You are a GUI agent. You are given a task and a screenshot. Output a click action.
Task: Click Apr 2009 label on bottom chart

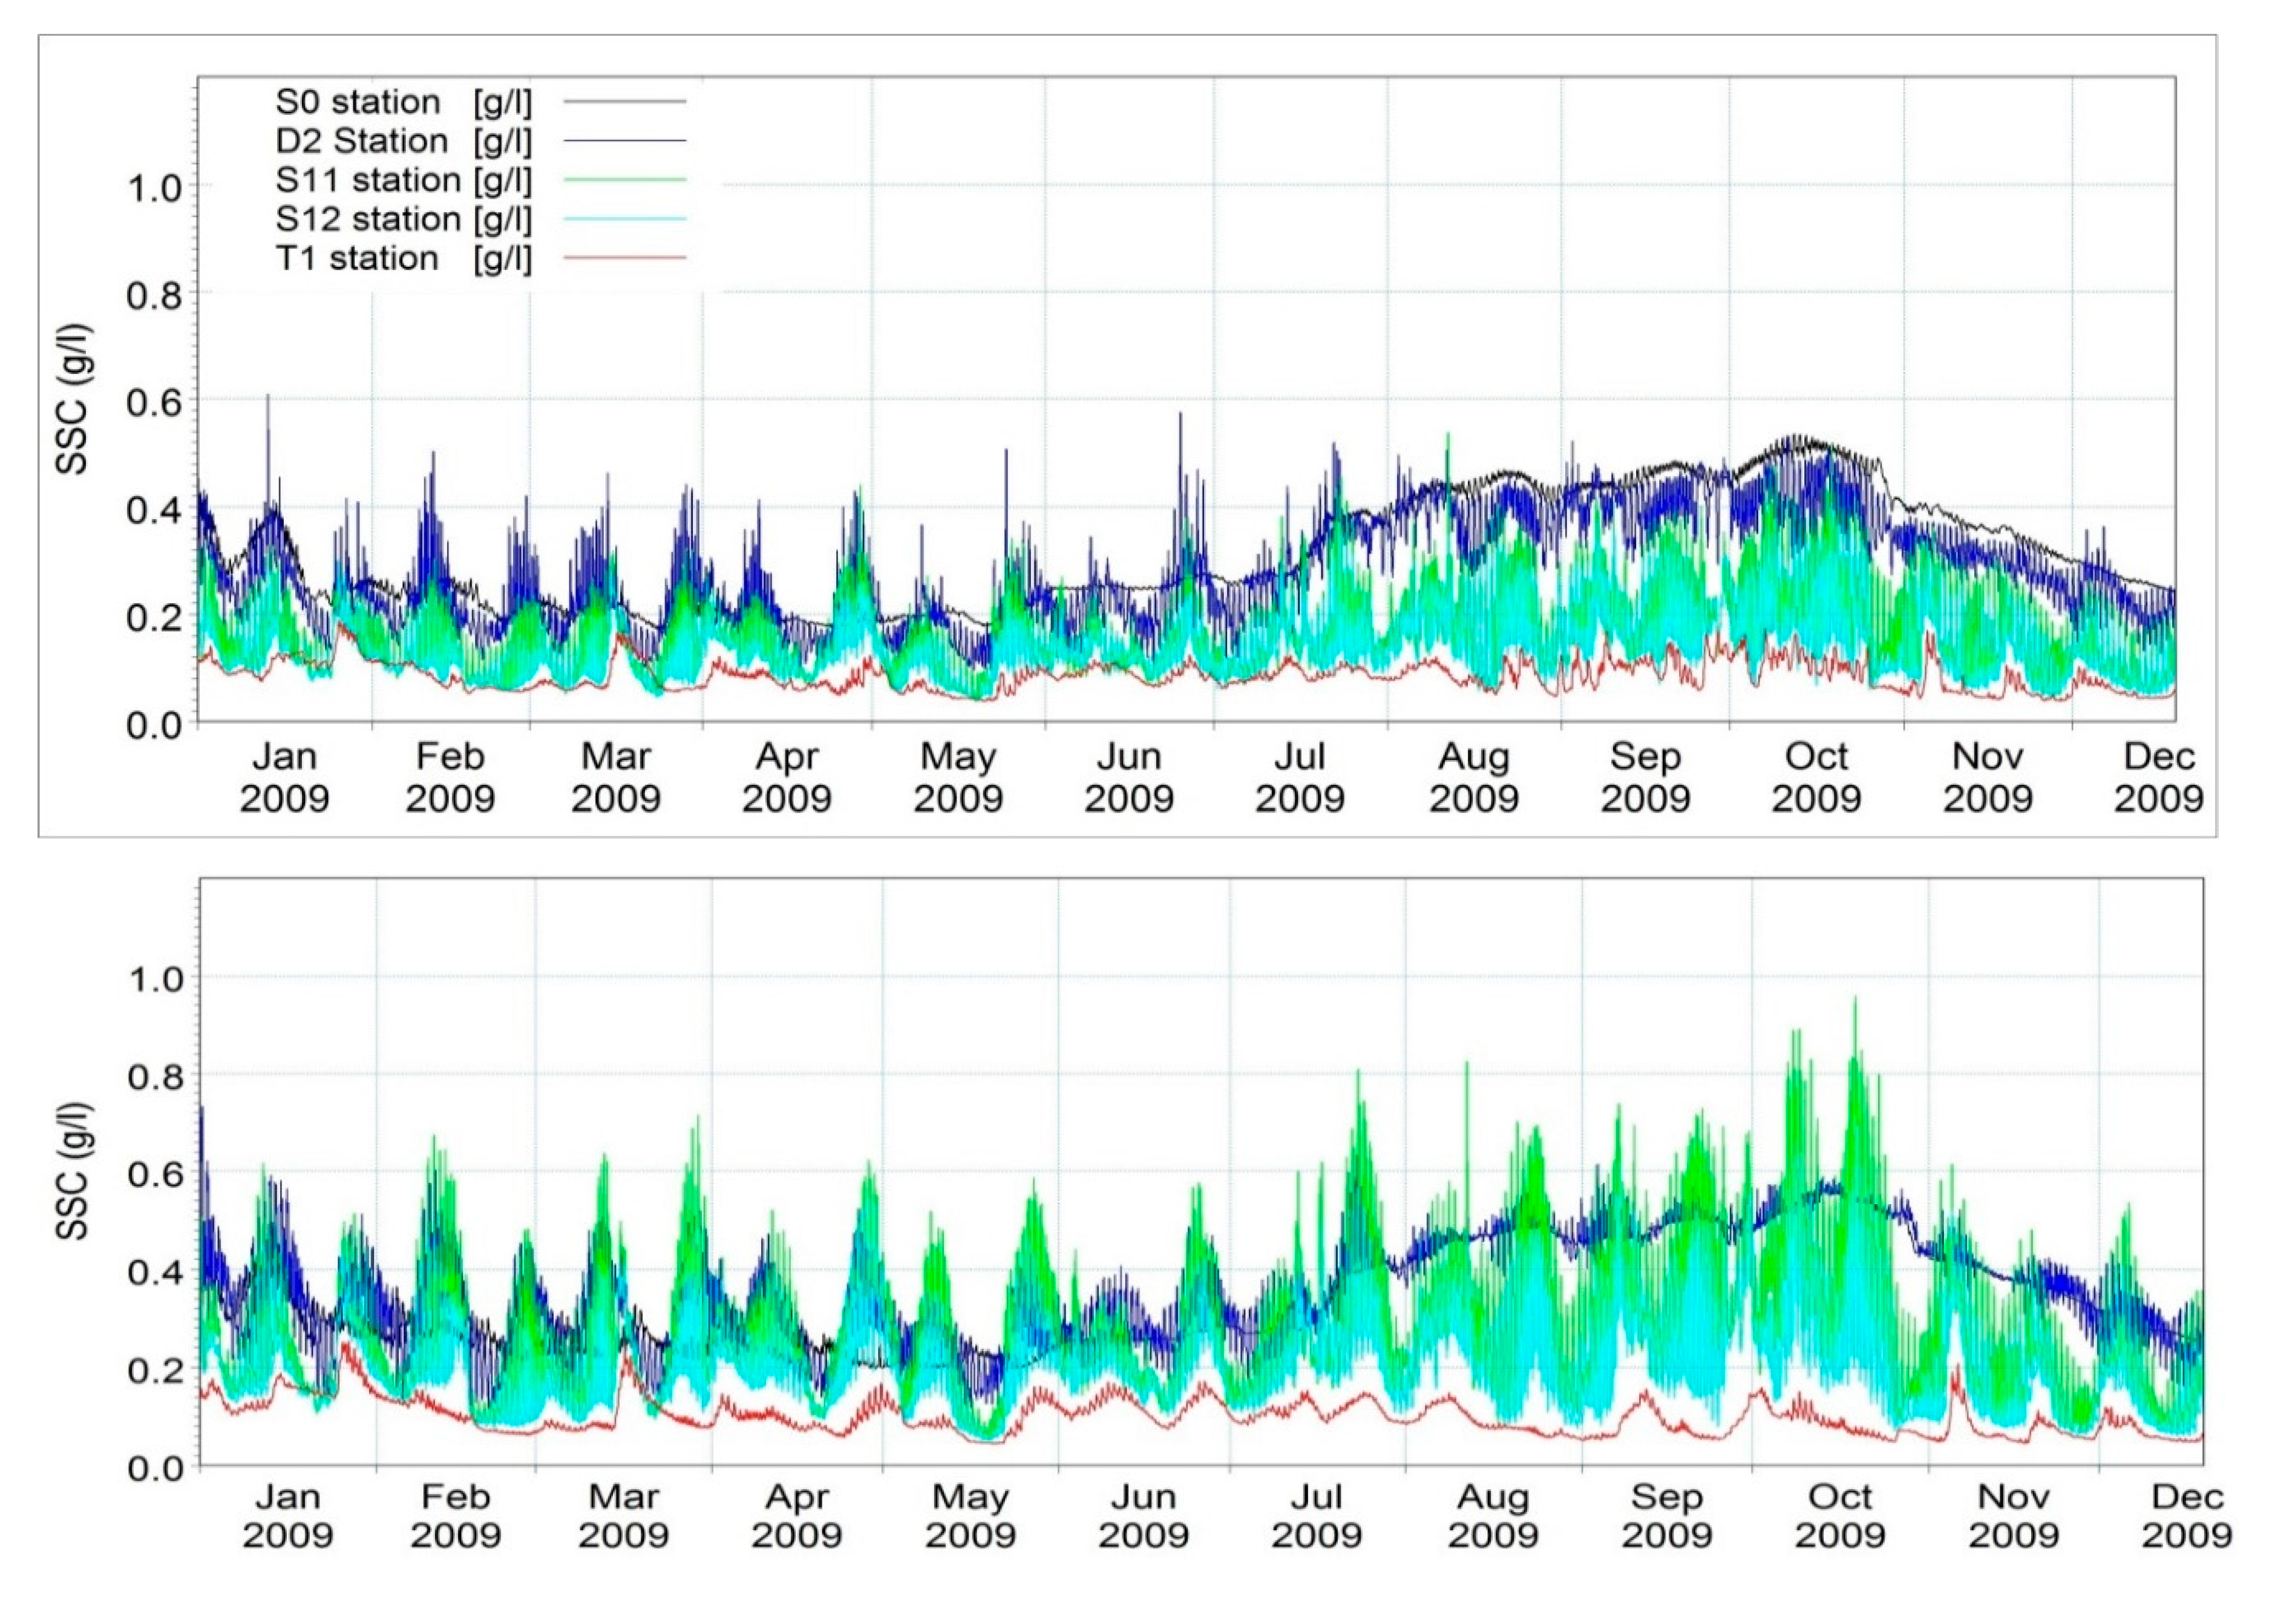[x=797, y=1516]
